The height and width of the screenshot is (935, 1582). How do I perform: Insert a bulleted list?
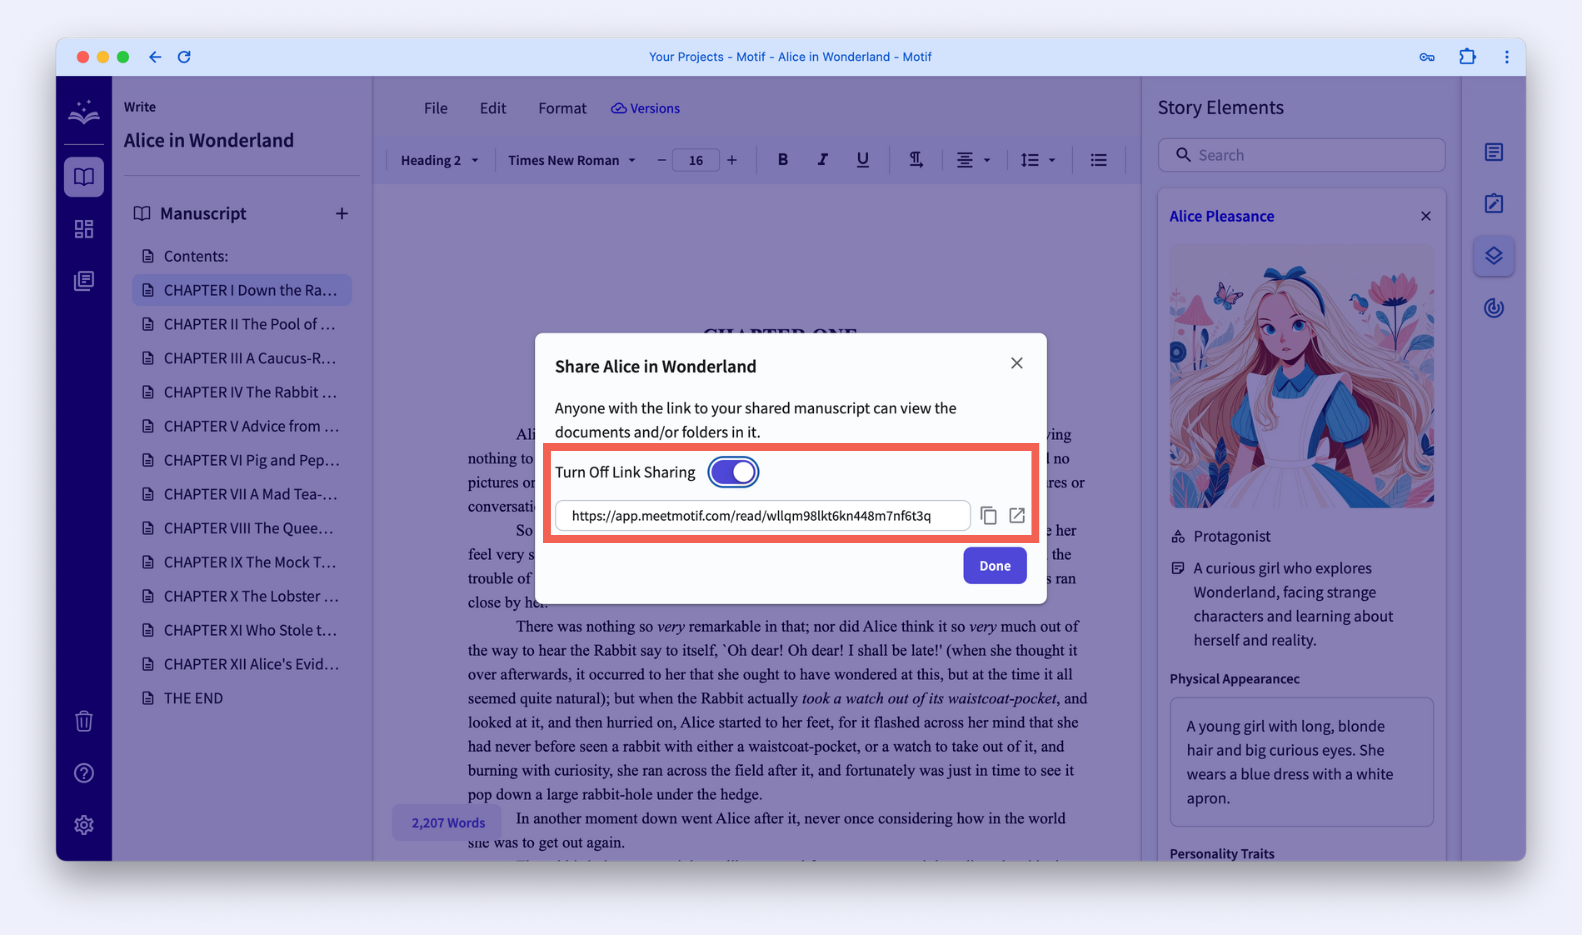(1098, 160)
